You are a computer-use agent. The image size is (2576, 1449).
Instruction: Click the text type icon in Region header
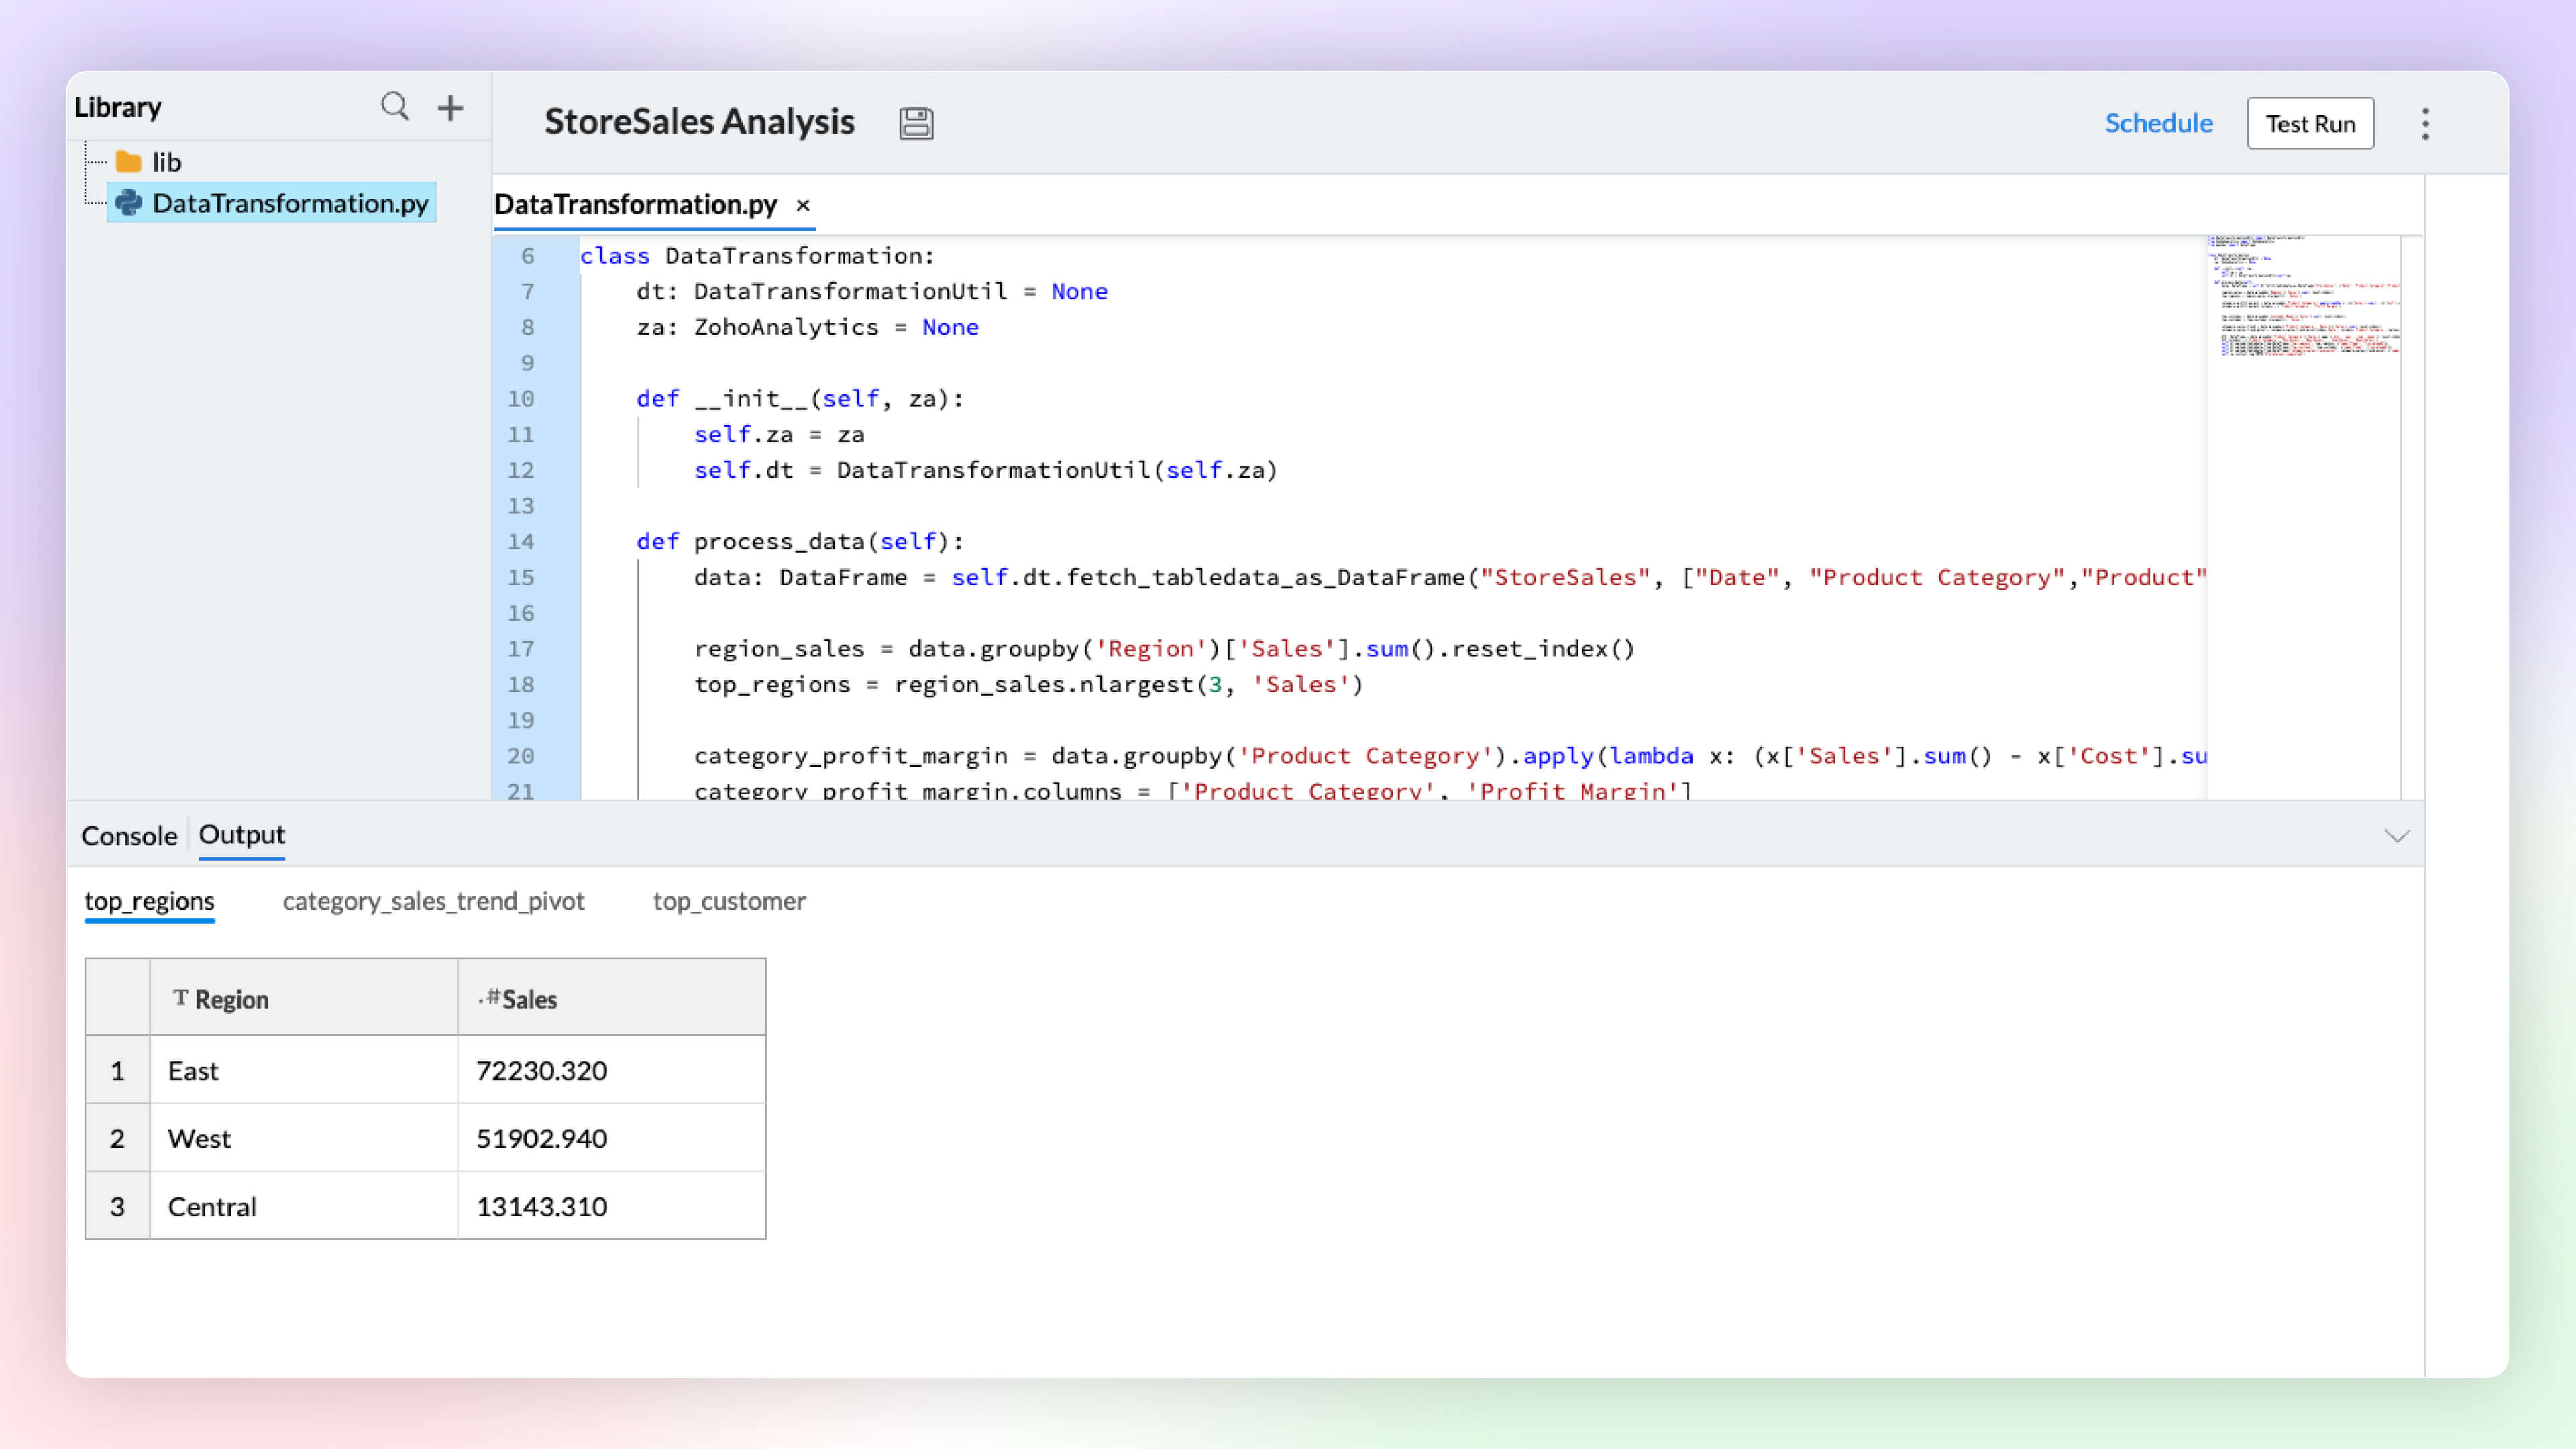tap(180, 998)
